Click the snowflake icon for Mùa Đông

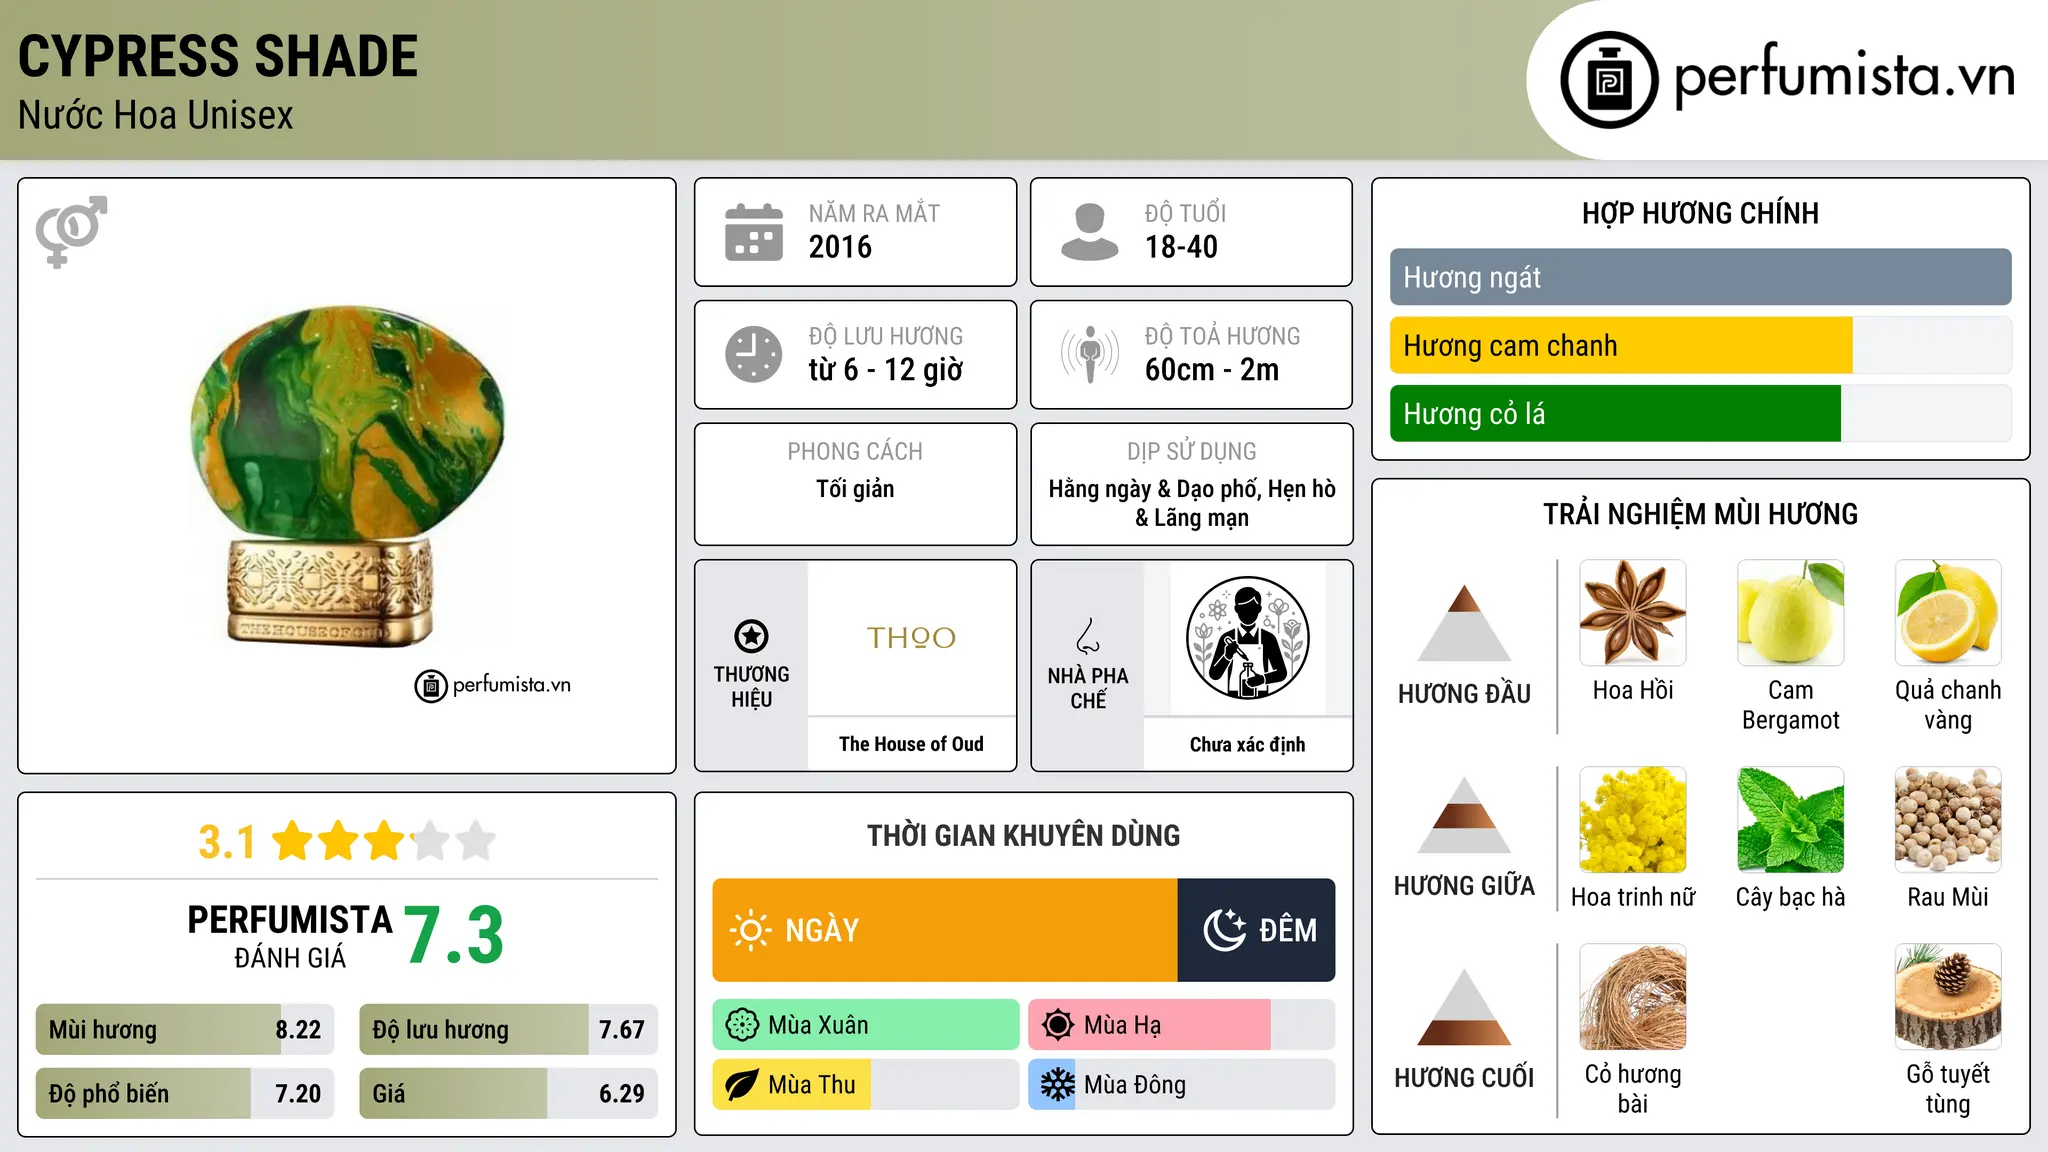1058,1085
